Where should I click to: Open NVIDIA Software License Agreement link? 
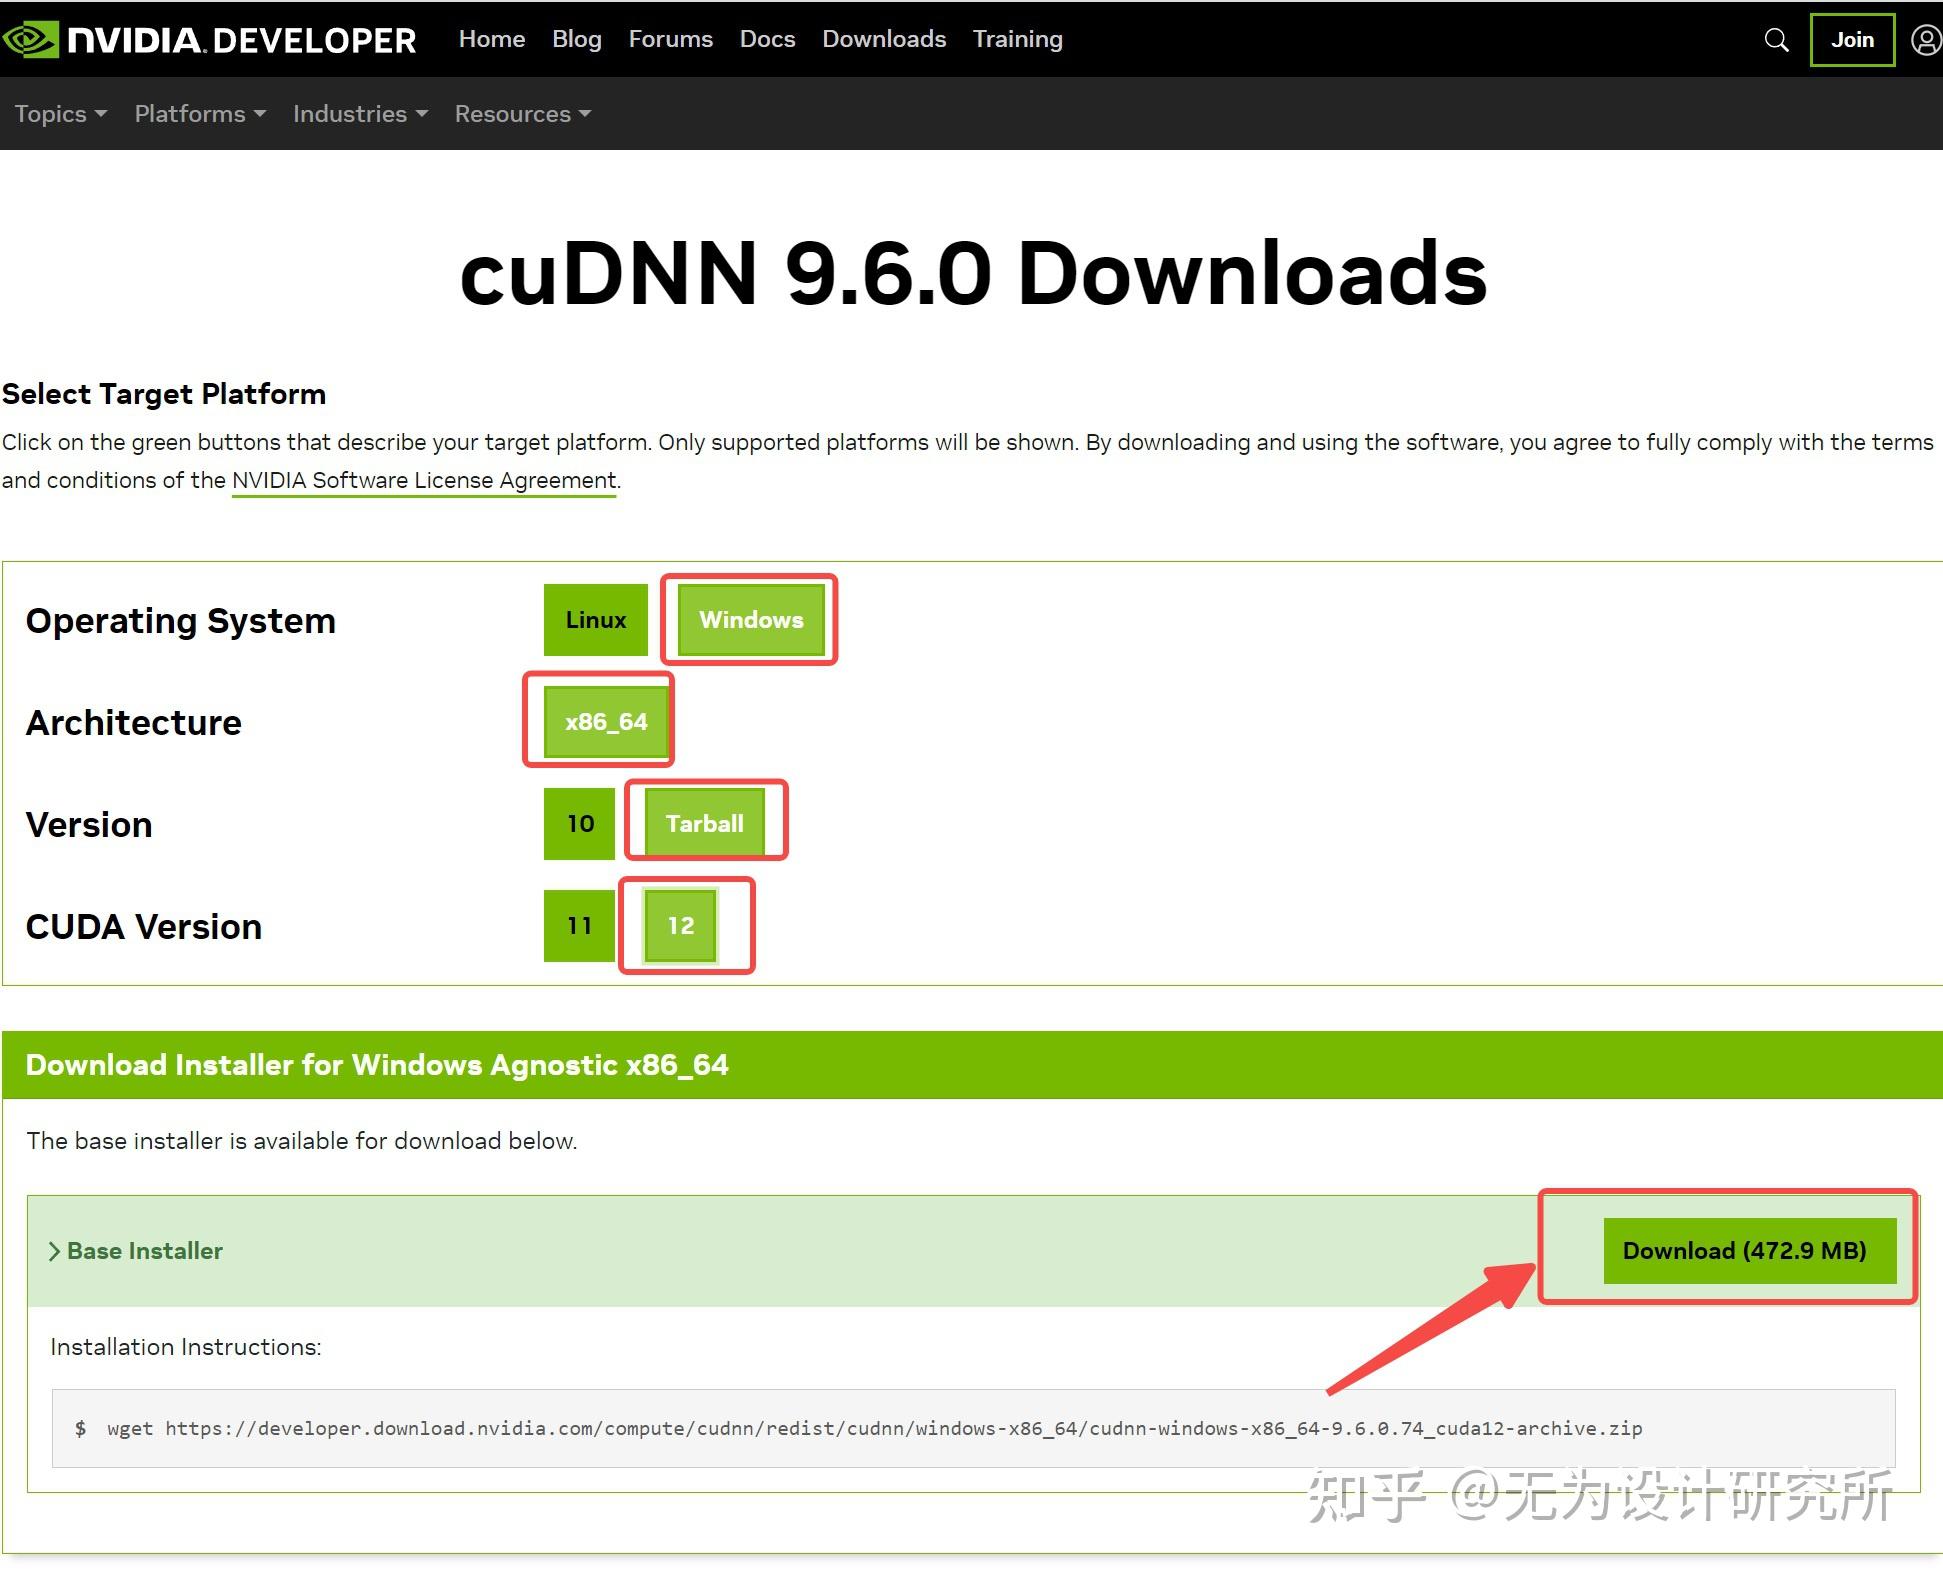pos(424,481)
